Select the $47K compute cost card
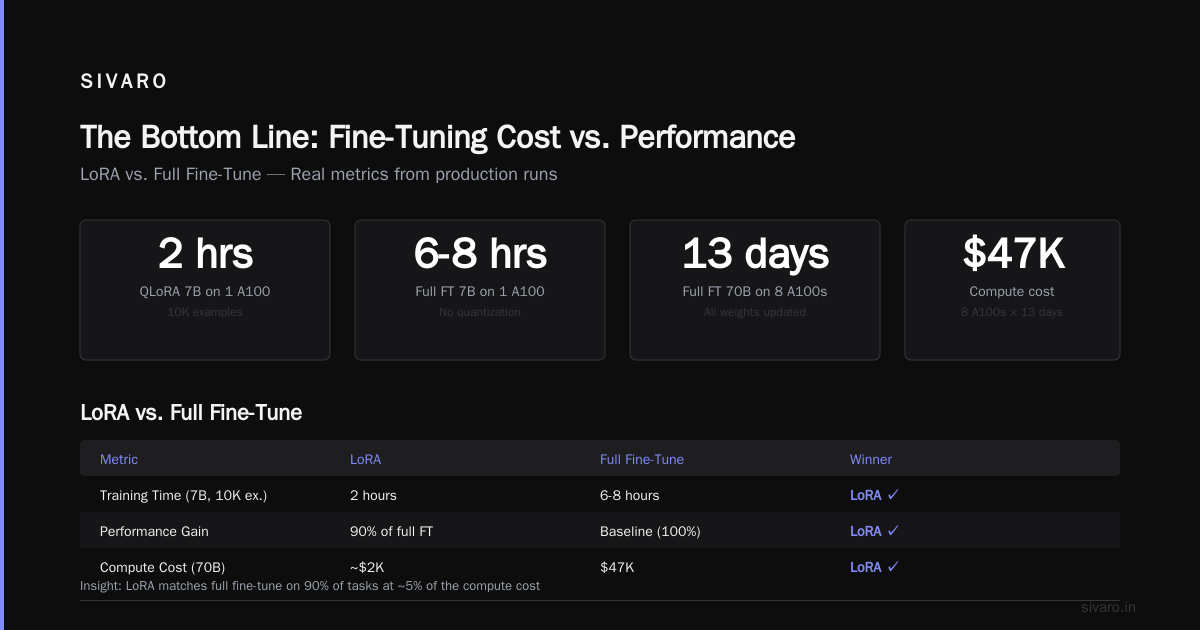 pyautogui.click(x=1012, y=290)
